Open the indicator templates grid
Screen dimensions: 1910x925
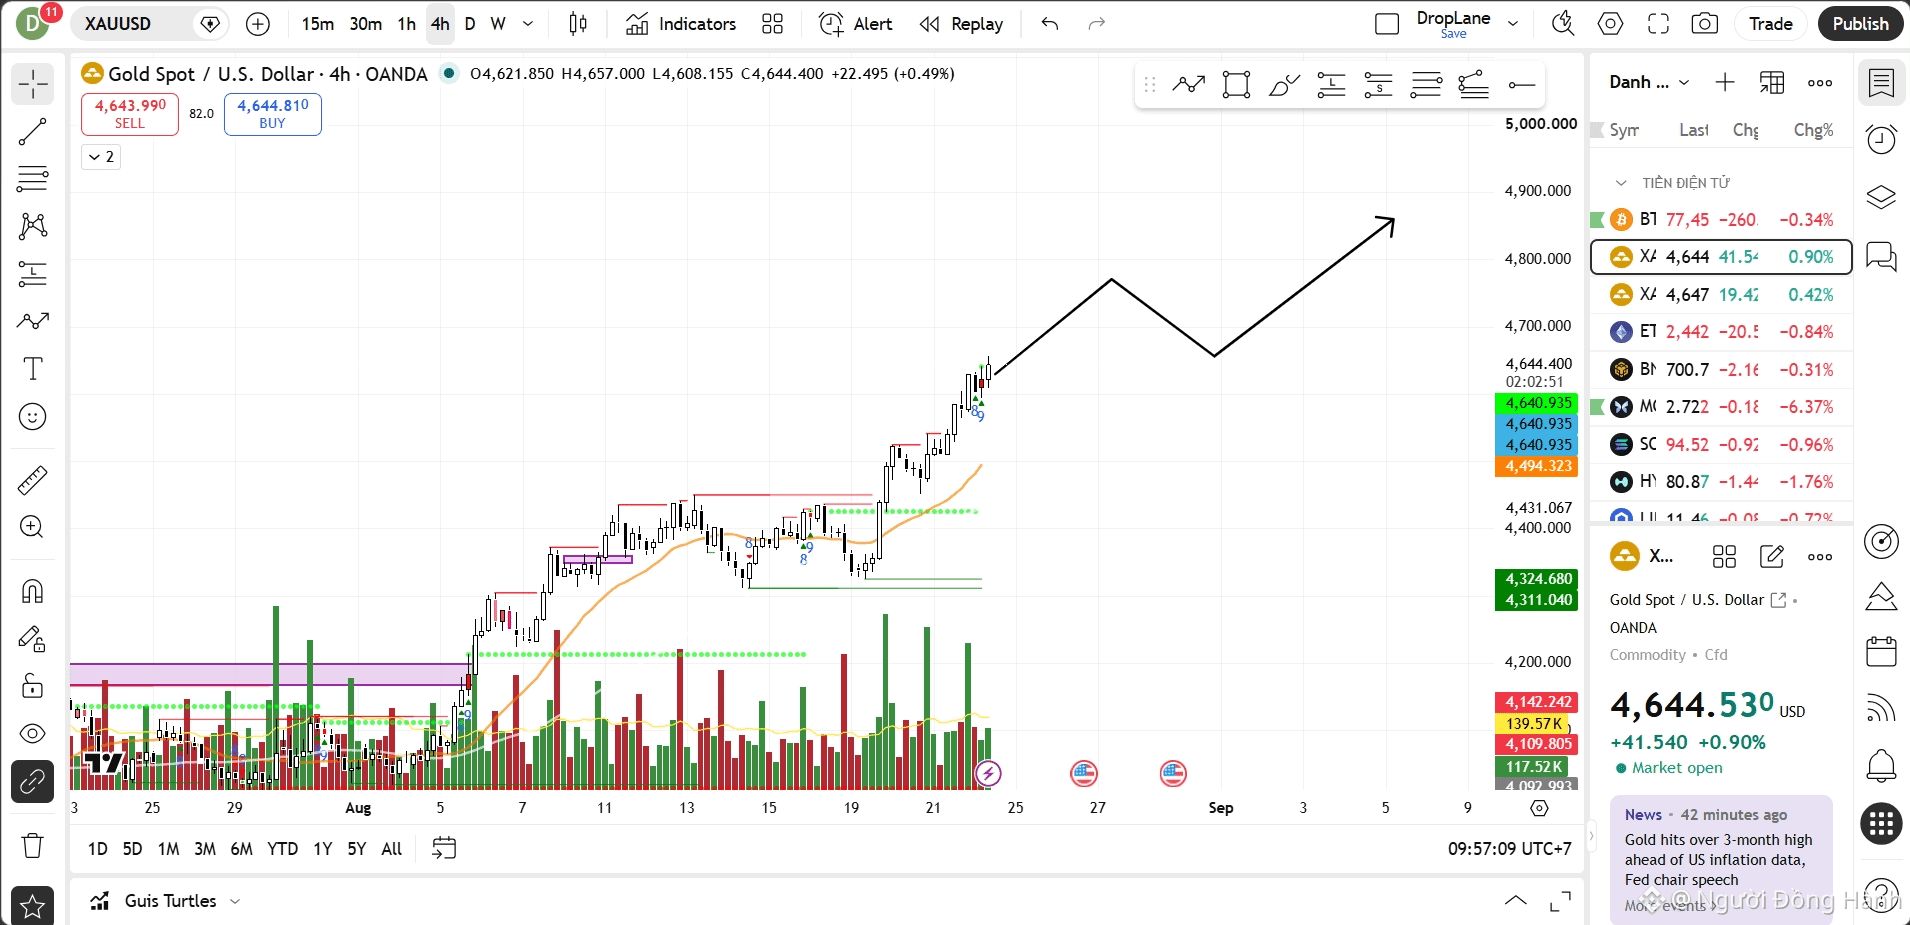772,24
